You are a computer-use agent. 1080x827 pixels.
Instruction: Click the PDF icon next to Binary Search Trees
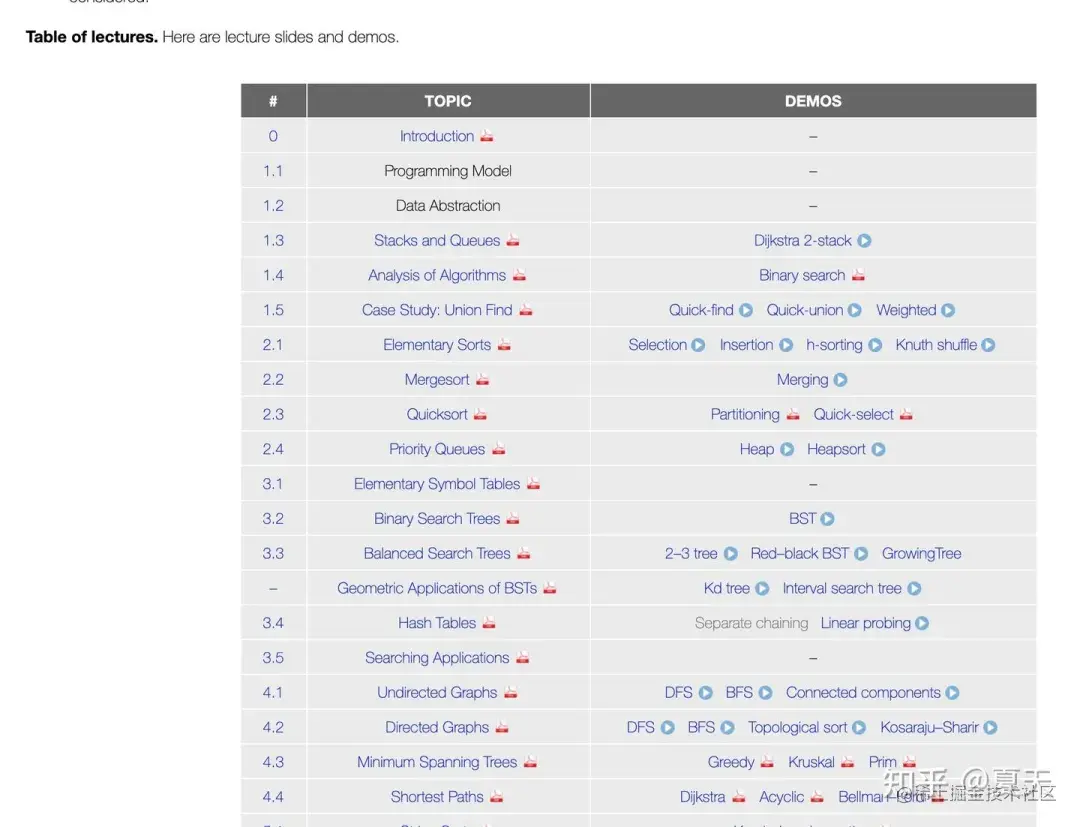point(513,518)
